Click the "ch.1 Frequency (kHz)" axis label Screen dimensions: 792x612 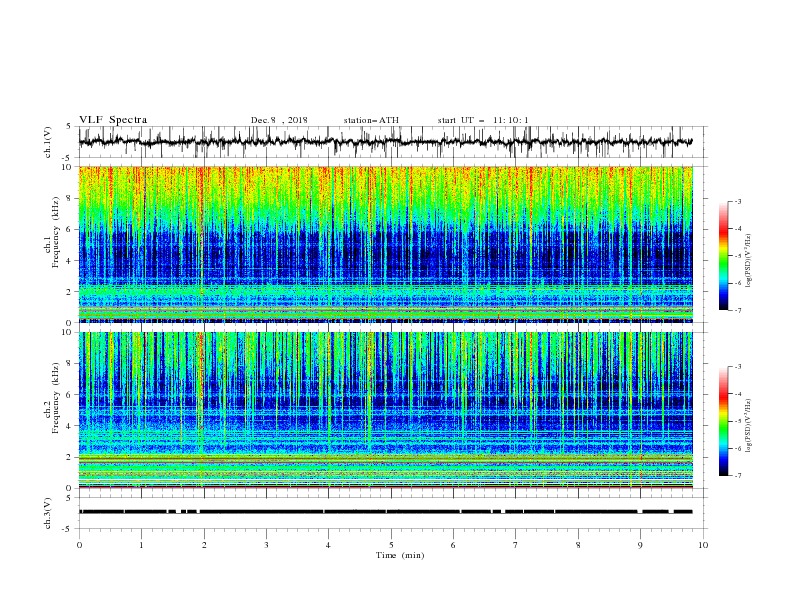click(52, 230)
